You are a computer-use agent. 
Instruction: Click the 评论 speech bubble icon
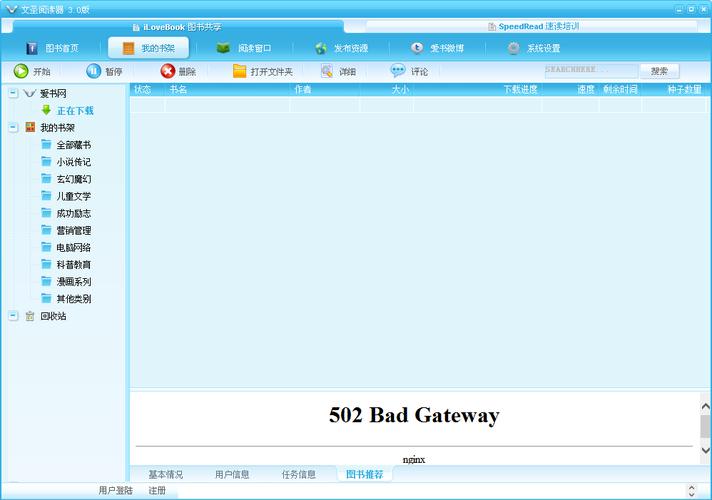[398, 70]
